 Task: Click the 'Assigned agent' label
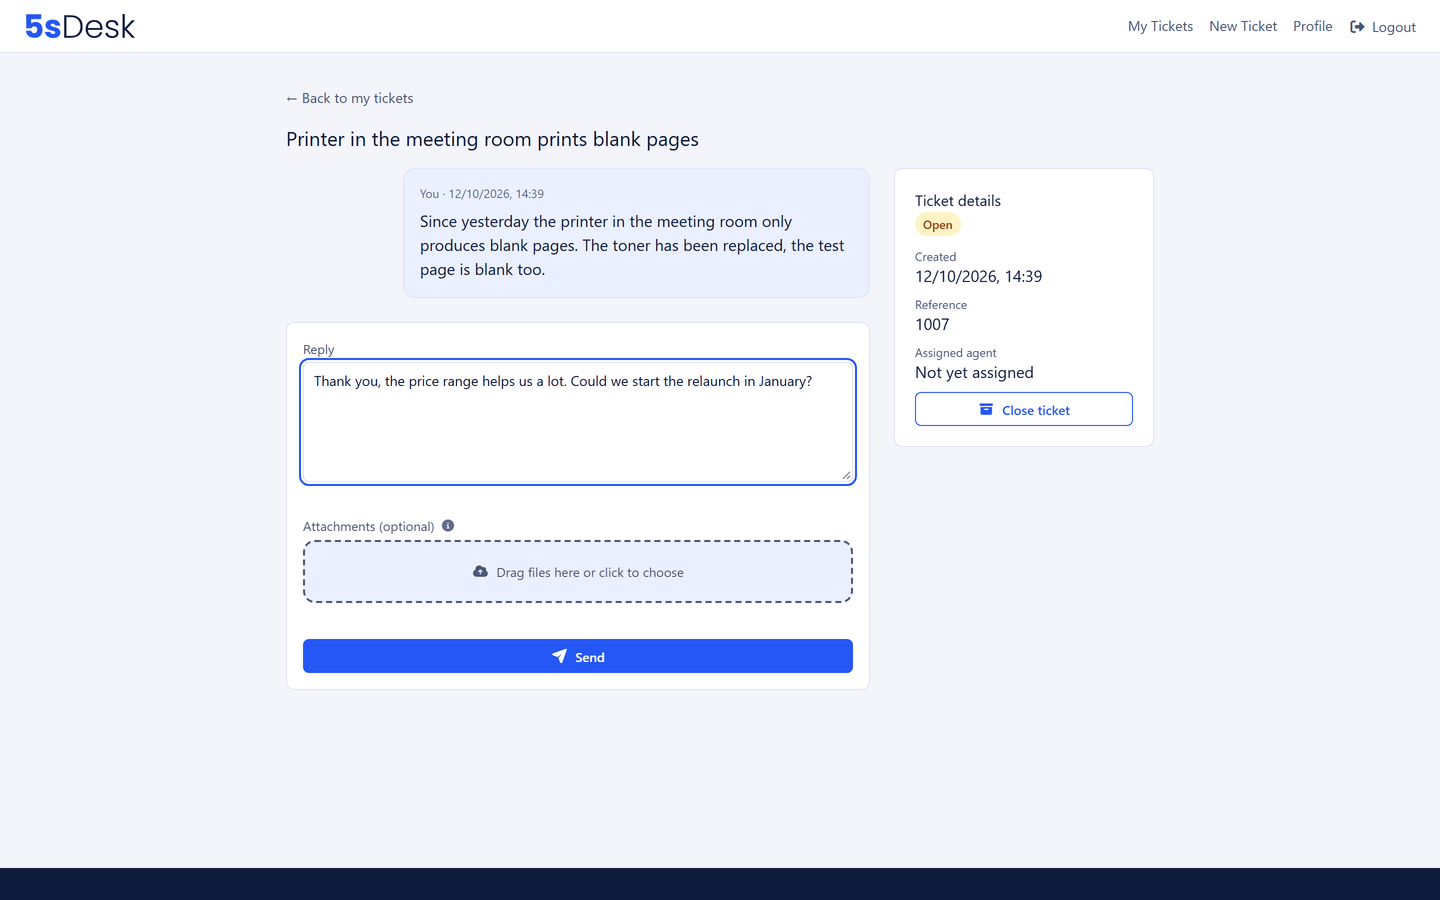(955, 353)
